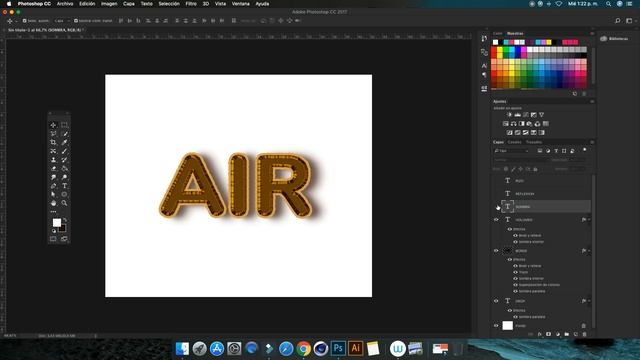Viewport: 640px width, 360px height.
Task: Add a Brightness/Contrast adjustment (sun icon)
Action: pos(509,115)
